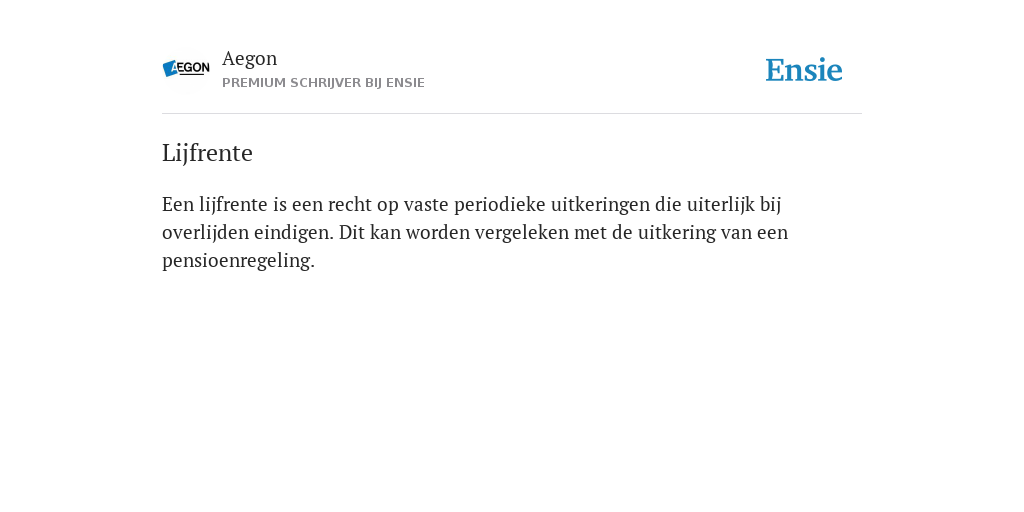Click the word 'vaste' in the first line
The height and width of the screenshot is (512, 1024).
426,204
